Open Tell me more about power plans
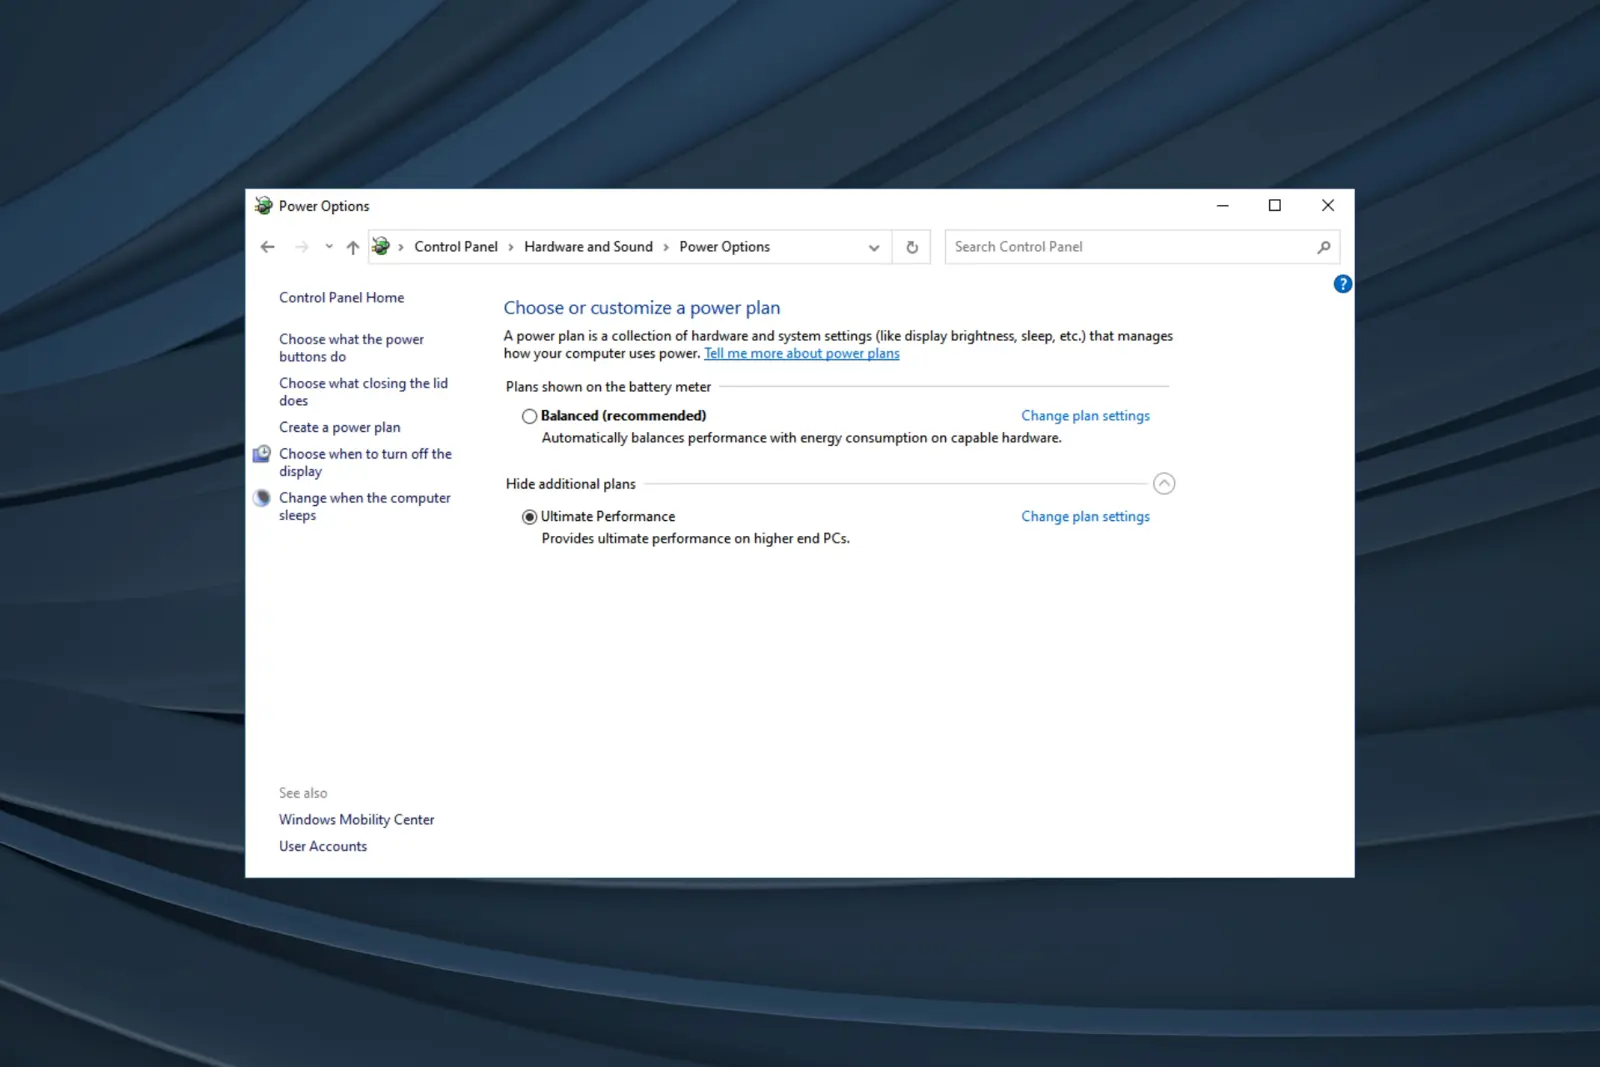Screen dimensions: 1600x1067 click(x=801, y=354)
